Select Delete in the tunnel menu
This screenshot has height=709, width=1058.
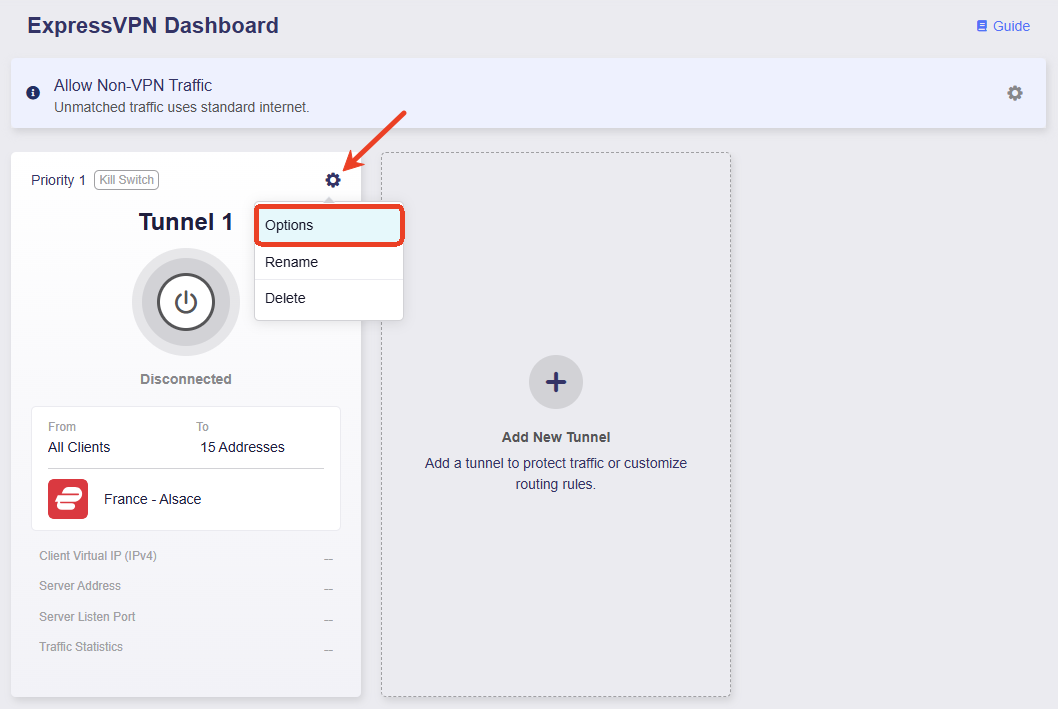click(x=329, y=298)
